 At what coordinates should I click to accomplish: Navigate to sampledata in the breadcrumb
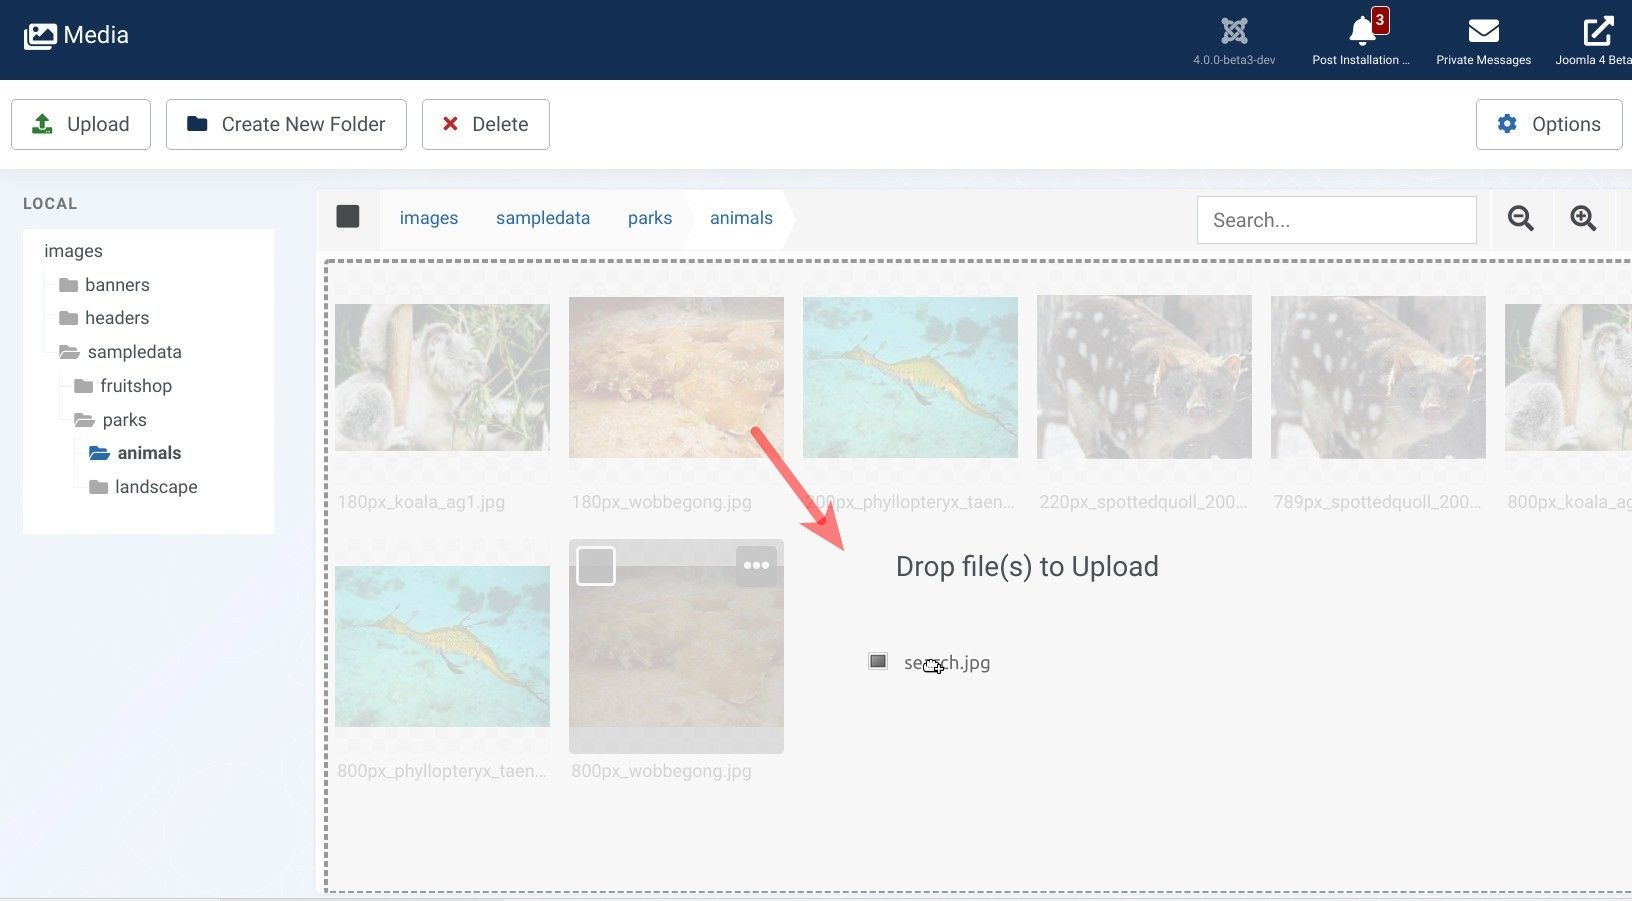pyautogui.click(x=542, y=218)
